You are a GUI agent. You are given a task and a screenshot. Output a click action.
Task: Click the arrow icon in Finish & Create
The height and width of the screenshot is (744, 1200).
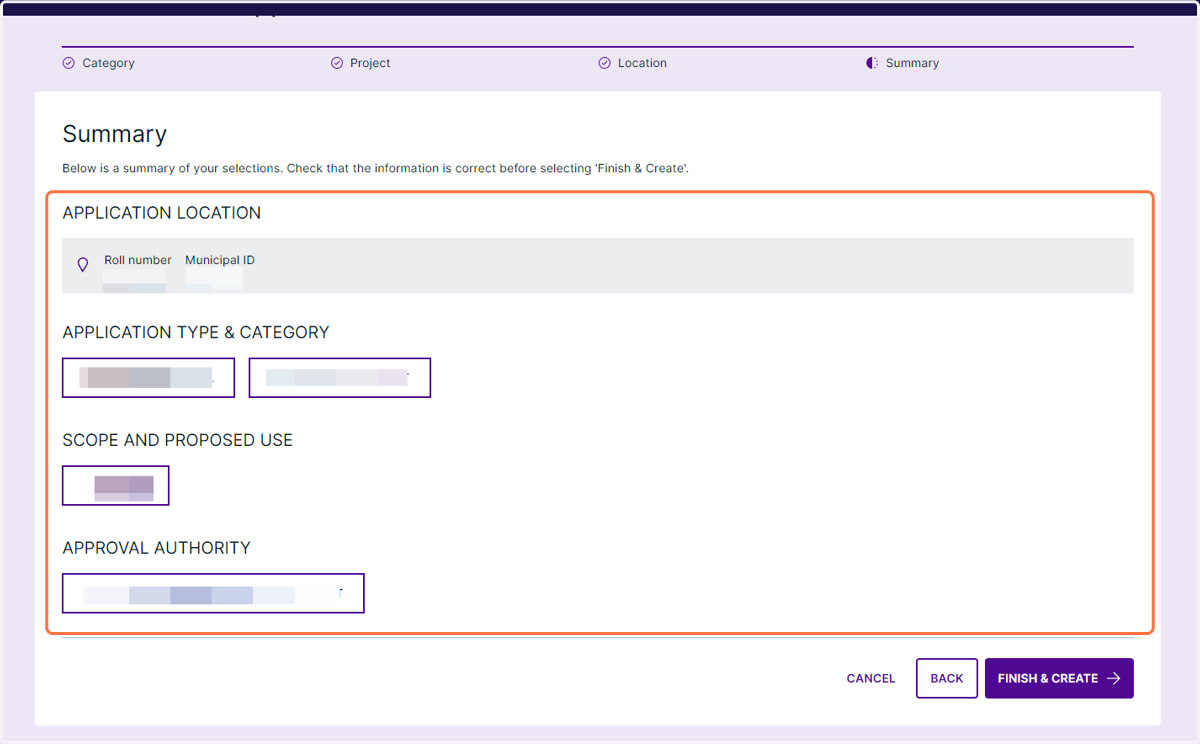pos(1114,678)
